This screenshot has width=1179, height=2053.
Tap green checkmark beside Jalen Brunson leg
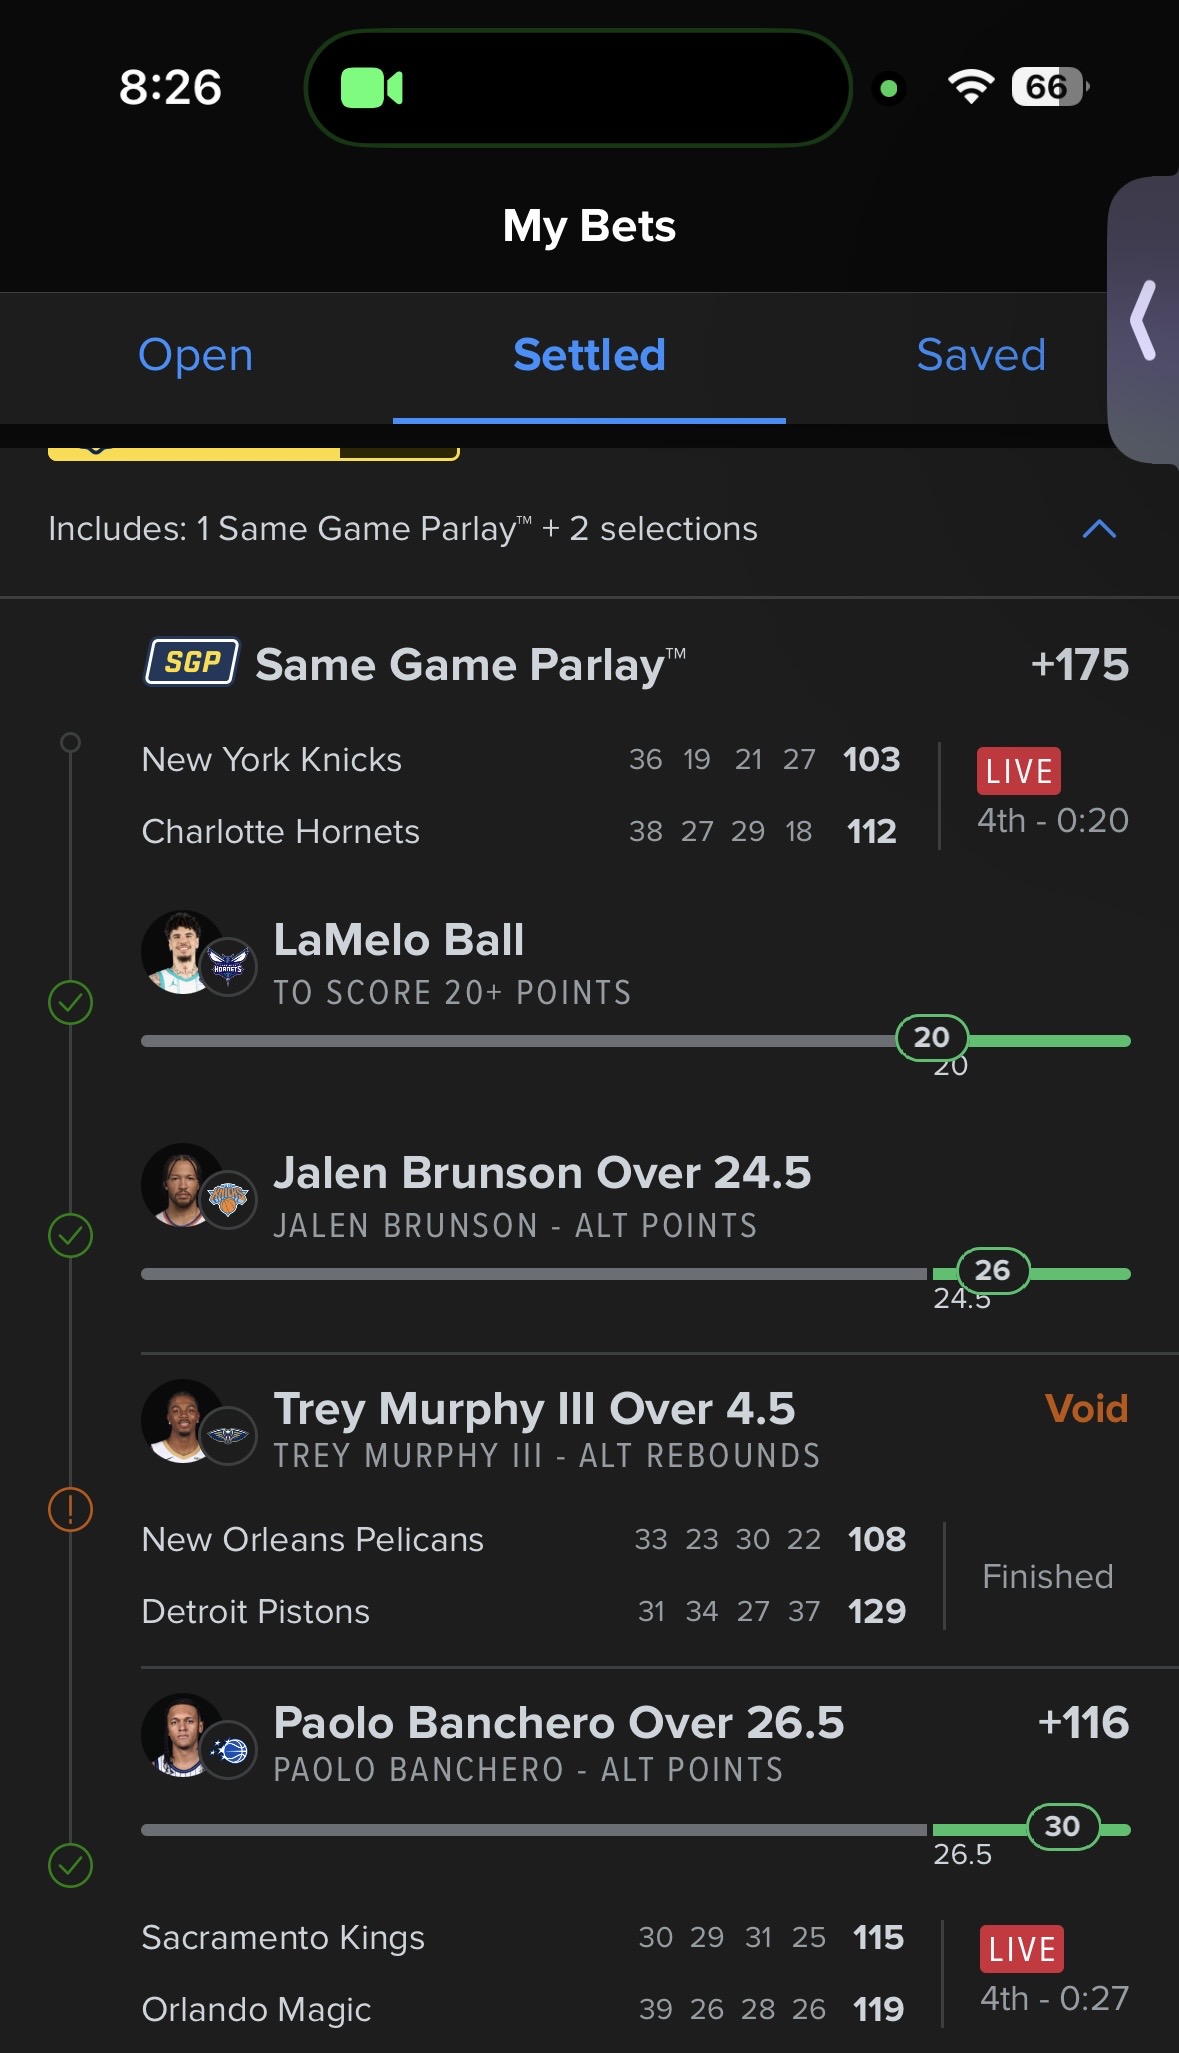tap(70, 1235)
